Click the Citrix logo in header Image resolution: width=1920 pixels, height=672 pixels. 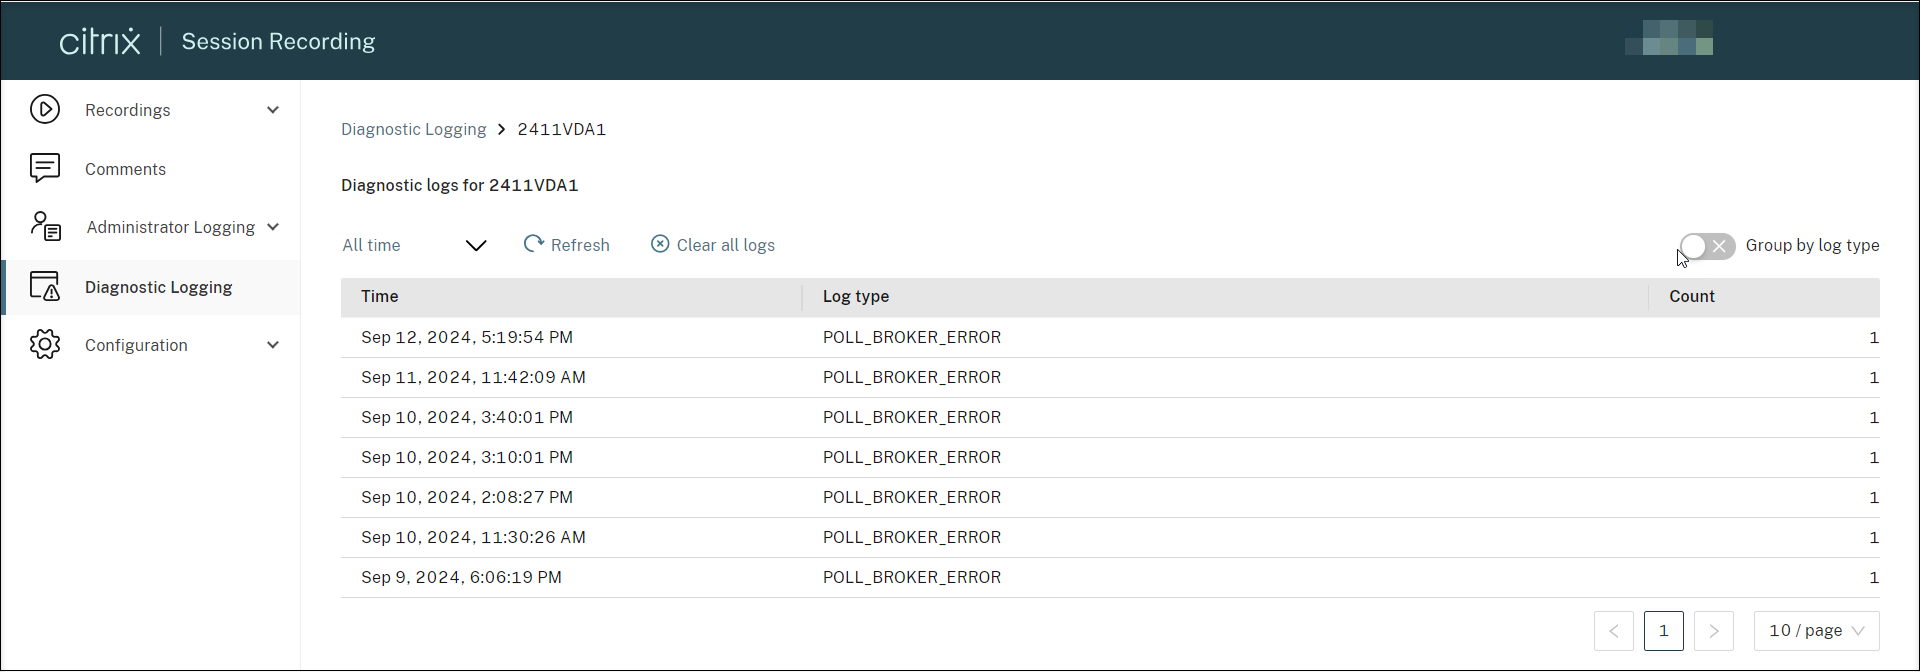click(x=100, y=41)
